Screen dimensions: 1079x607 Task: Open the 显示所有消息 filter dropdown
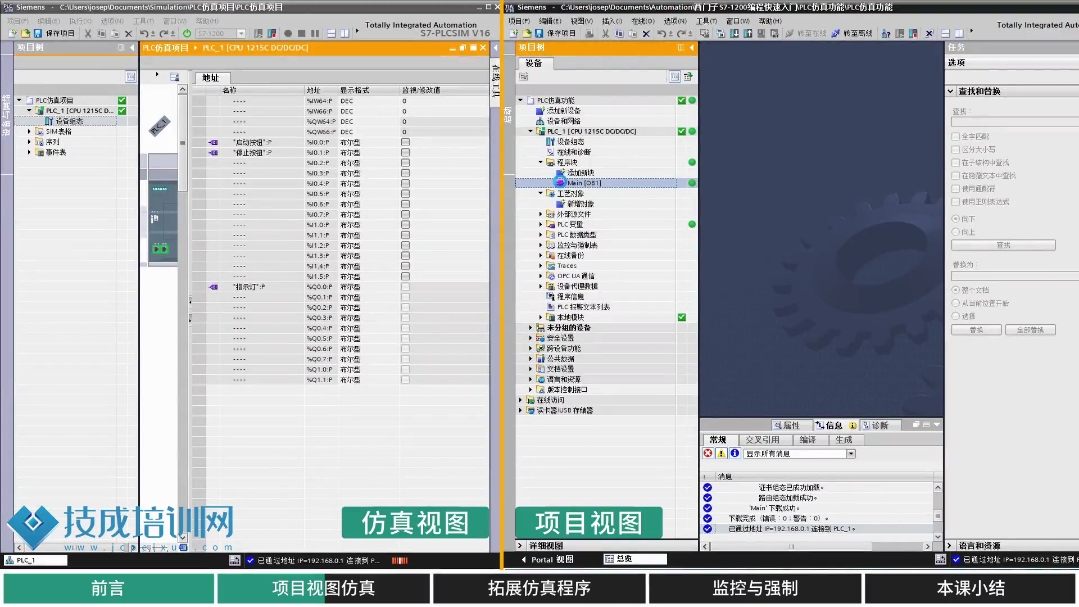point(851,454)
